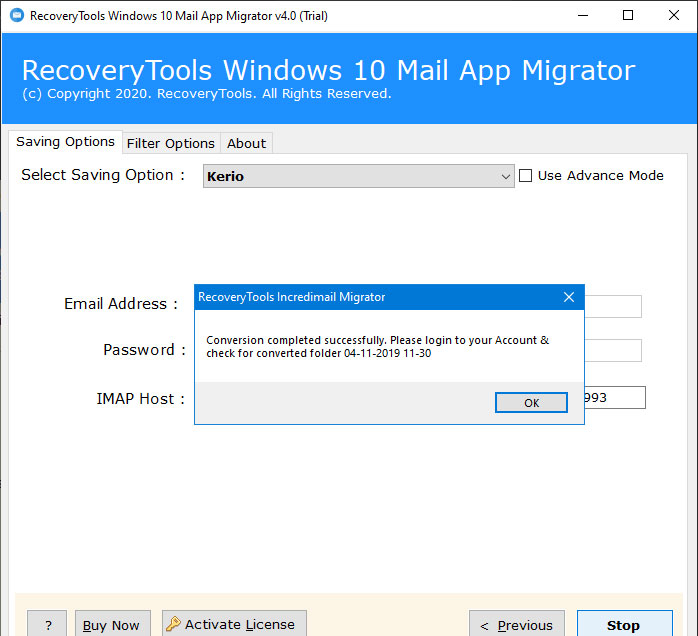The height and width of the screenshot is (636, 698).
Task: Maximize the Mail App Migrator window
Action: click(627, 15)
